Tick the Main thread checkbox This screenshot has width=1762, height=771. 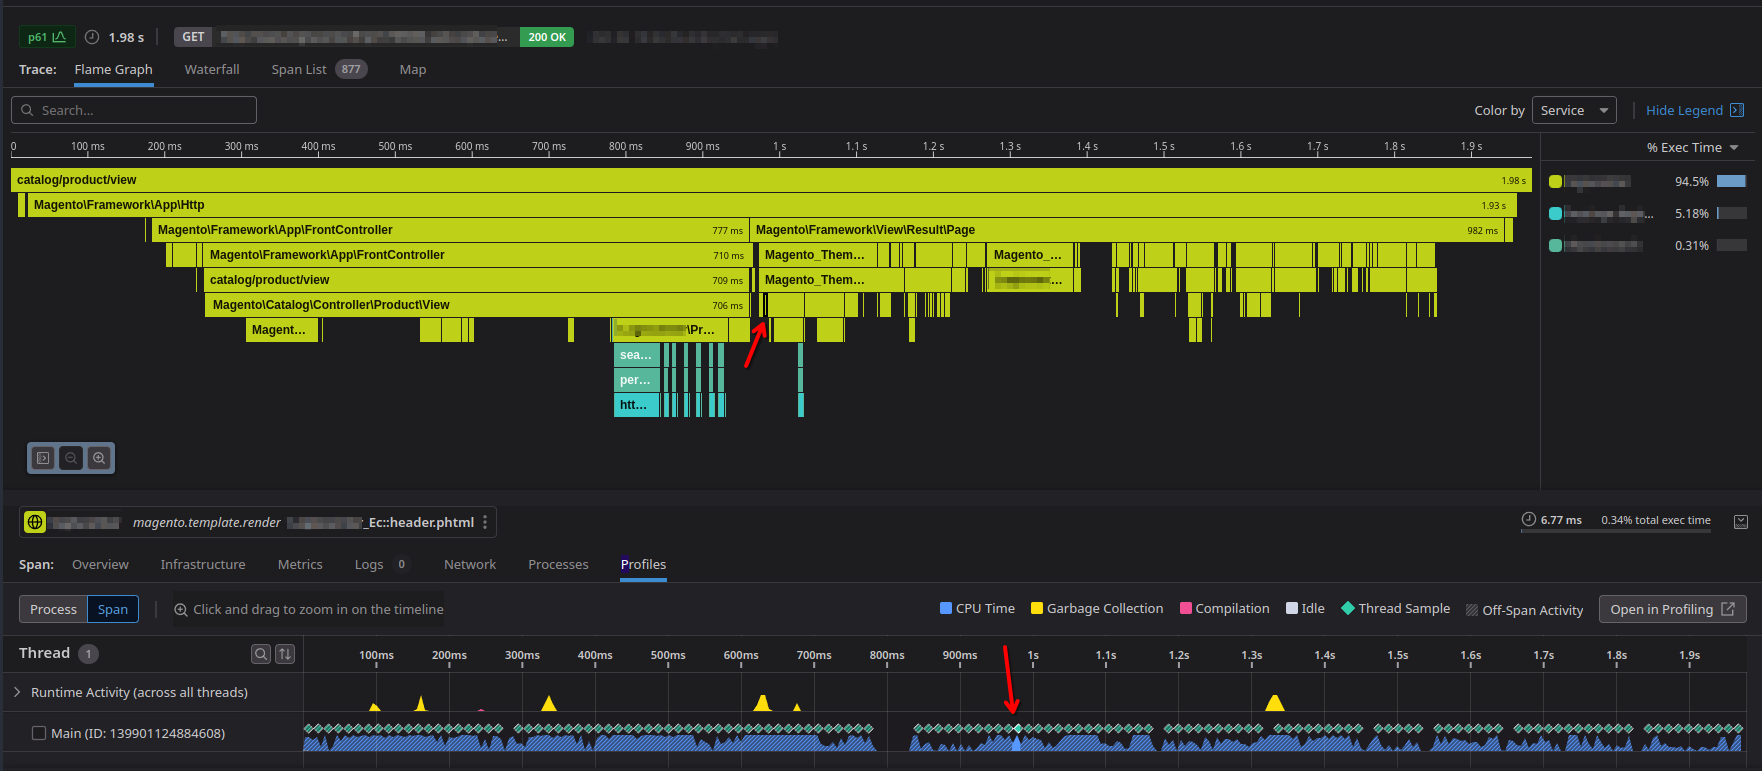(39, 733)
